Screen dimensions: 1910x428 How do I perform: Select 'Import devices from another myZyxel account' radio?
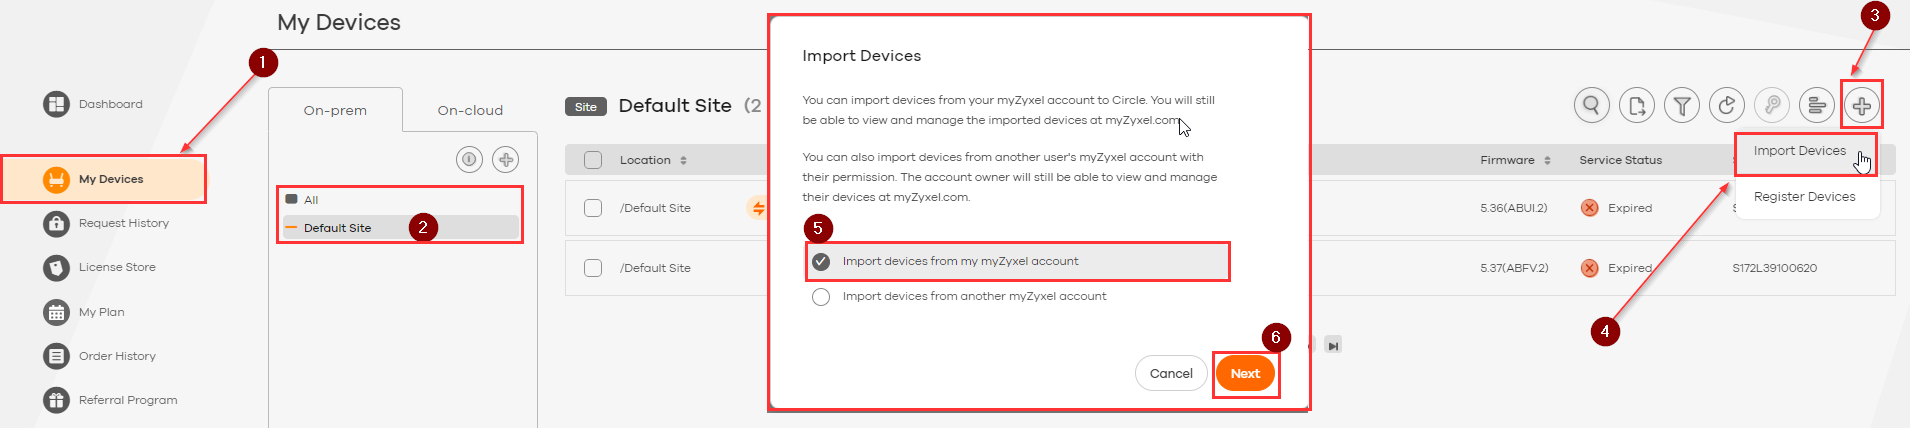point(821,297)
